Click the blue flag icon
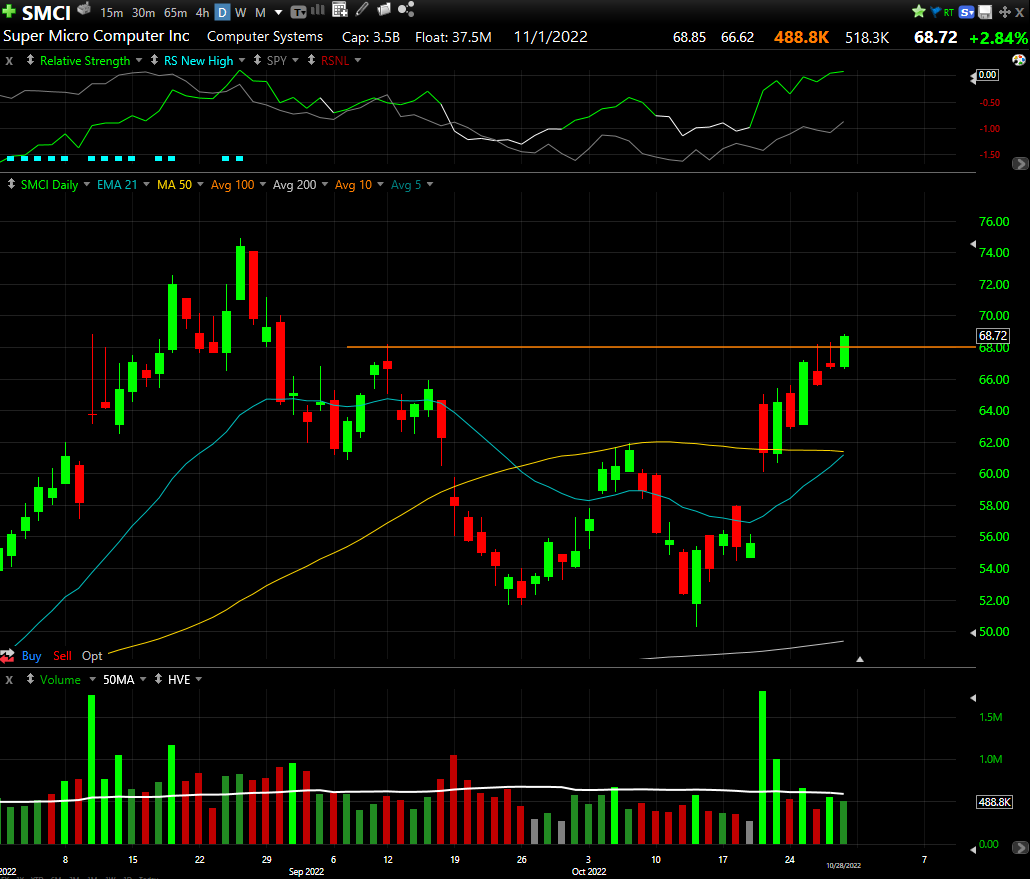1030x879 pixels. pos(936,11)
